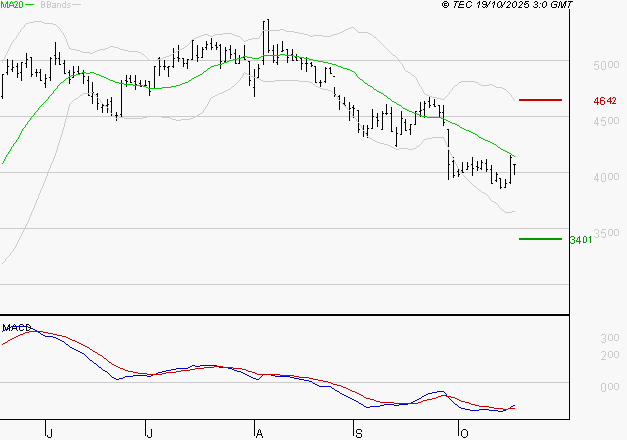Select the O month marker on time axis
This screenshot has width=627, height=440.
(x=463, y=432)
